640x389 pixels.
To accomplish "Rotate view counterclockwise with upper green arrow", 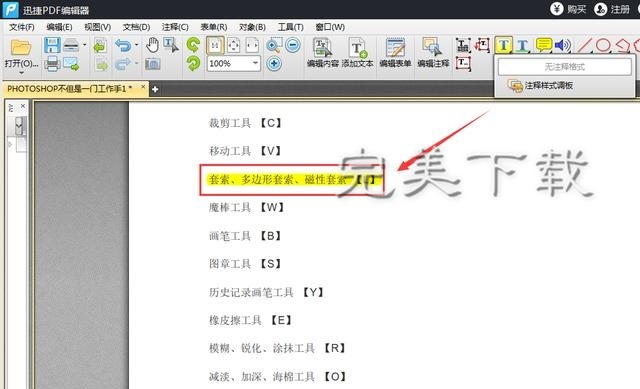I will coord(193,44).
